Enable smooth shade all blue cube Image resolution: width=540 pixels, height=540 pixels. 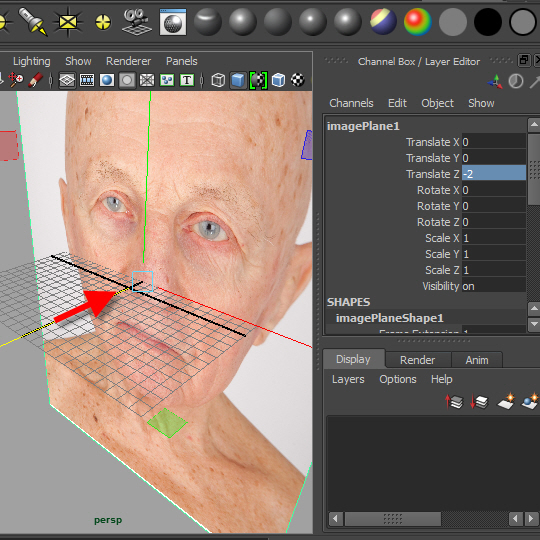coord(238,81)
